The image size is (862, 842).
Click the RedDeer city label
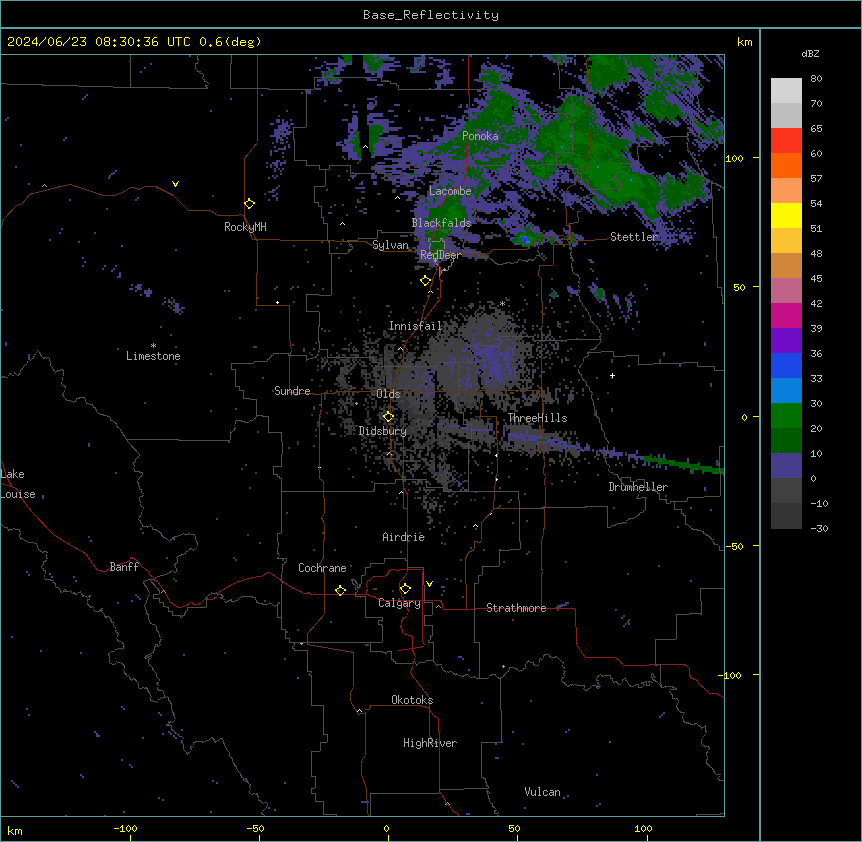[440, 254]
